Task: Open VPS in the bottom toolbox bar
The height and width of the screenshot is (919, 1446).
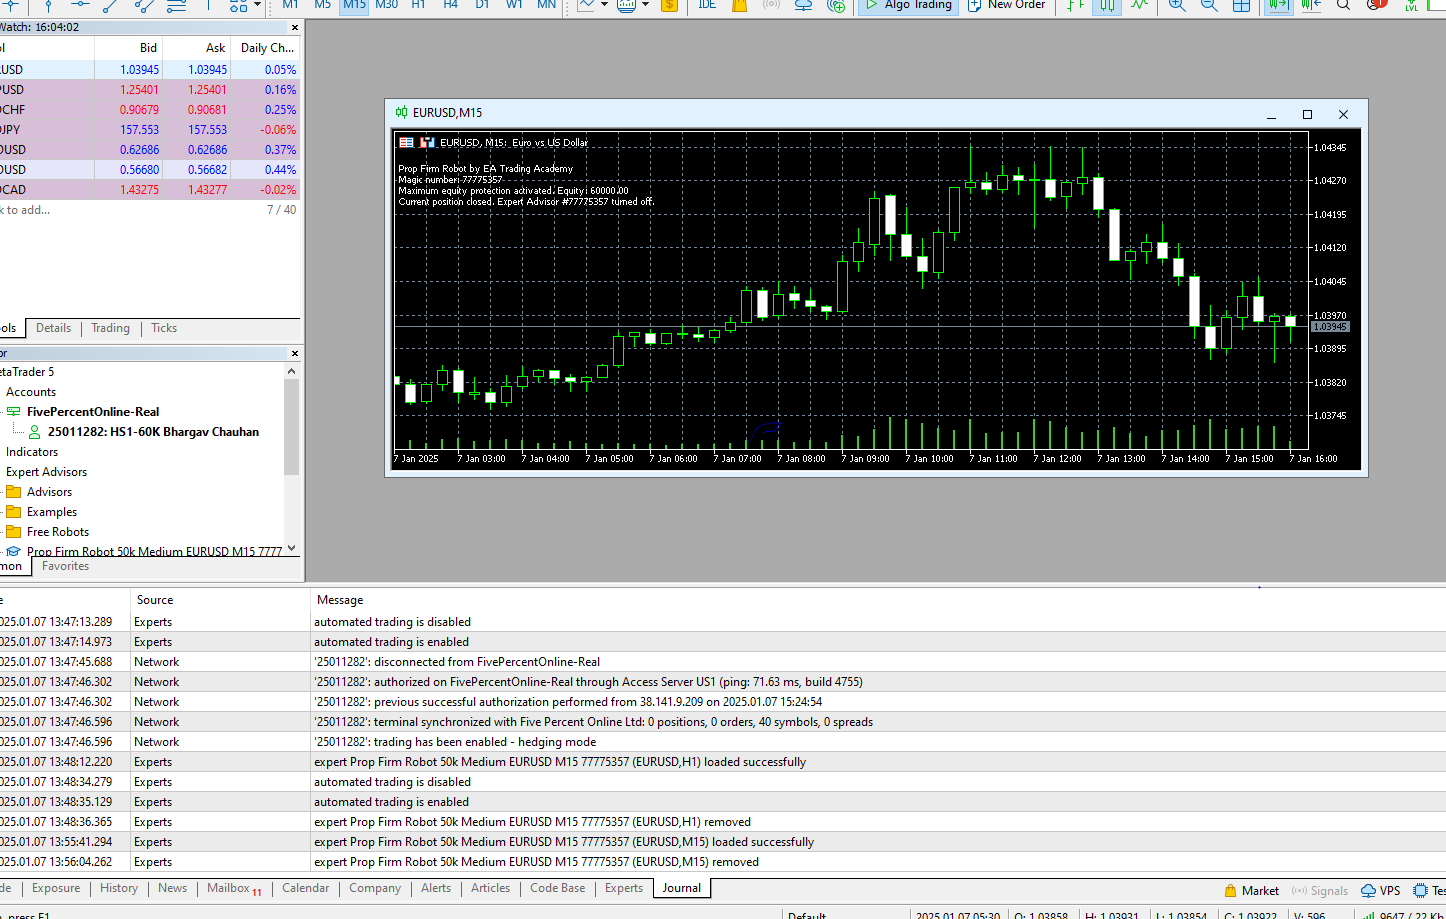Action: (x=1380, y=890)
